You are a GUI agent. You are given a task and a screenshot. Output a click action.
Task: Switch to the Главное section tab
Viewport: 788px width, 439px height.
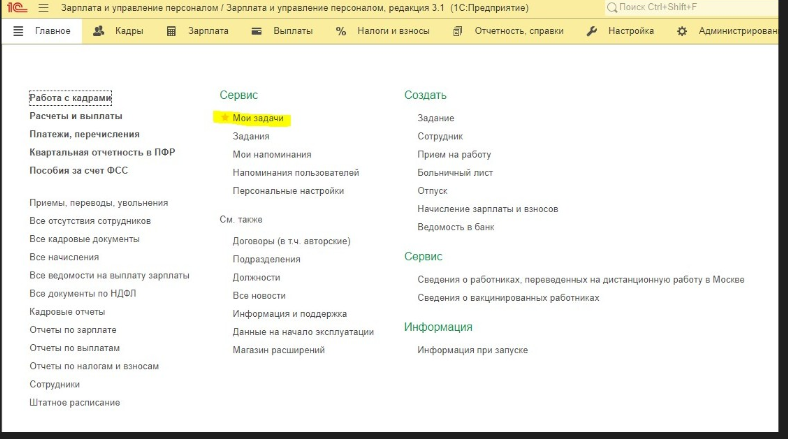click(43, 31)
